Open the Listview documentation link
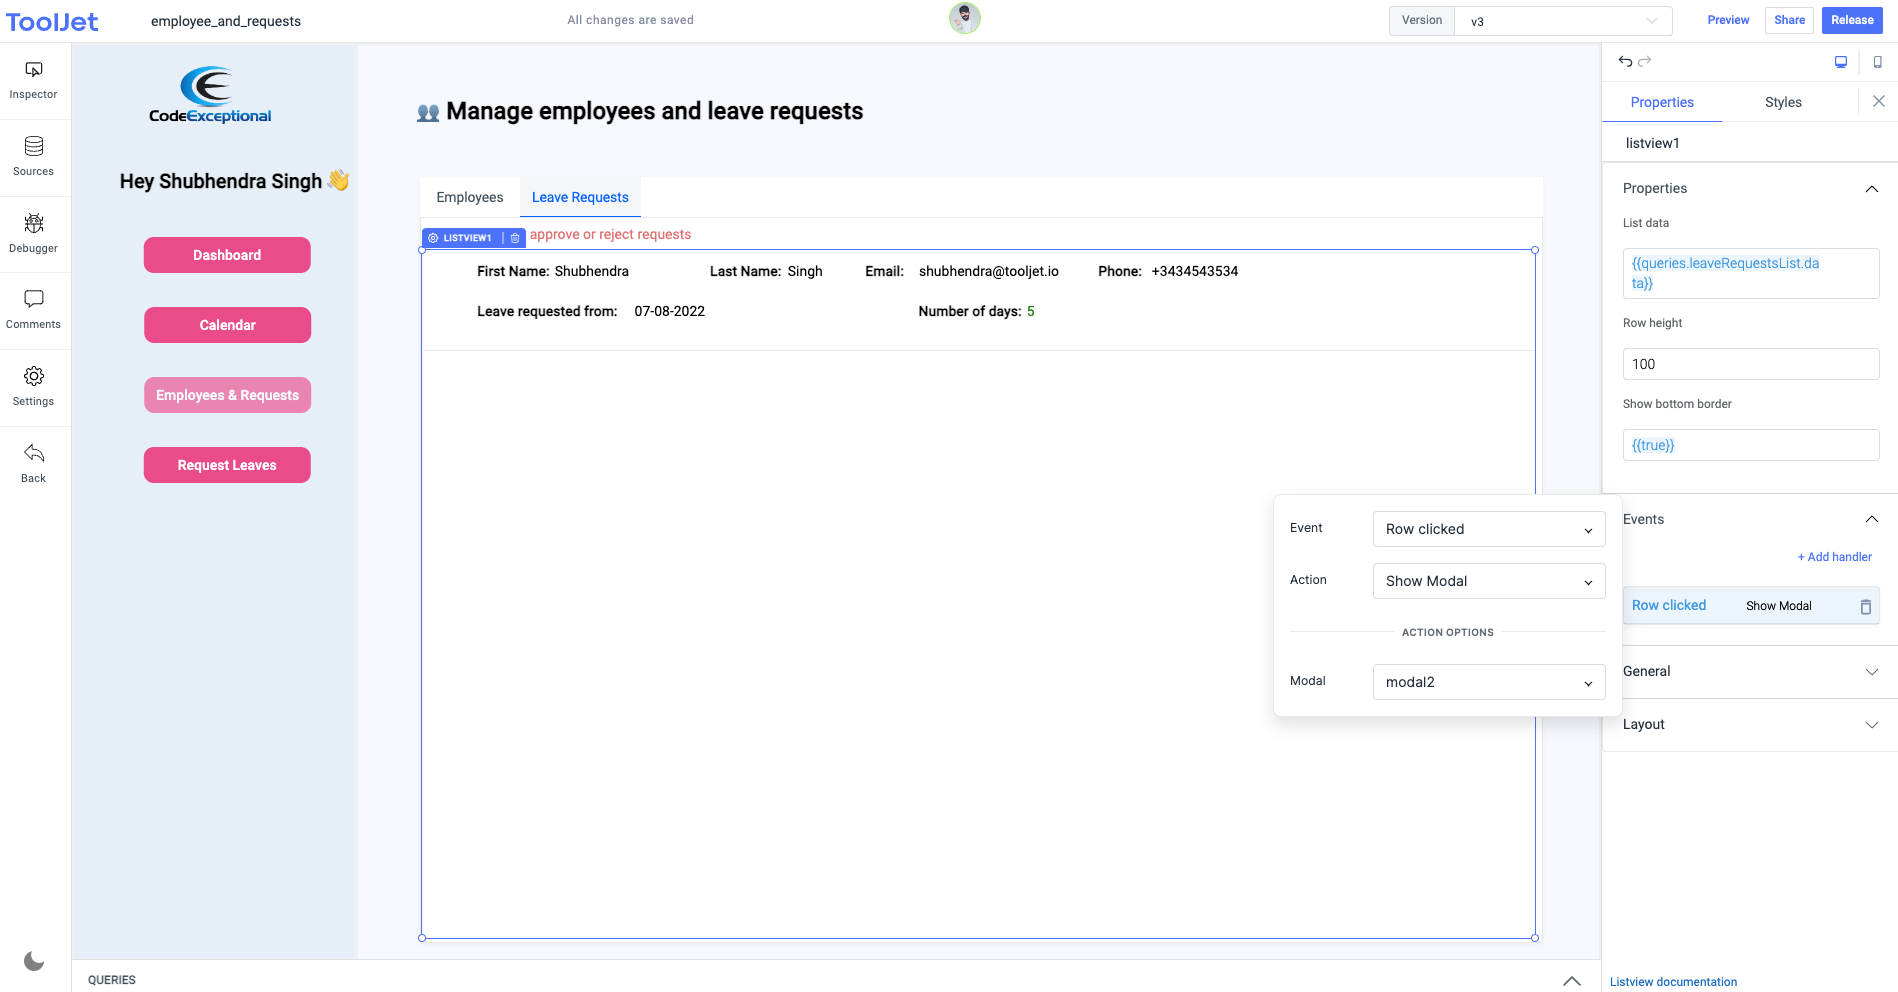Viewport: 1898px width, 992px height. pos(1673,982)
